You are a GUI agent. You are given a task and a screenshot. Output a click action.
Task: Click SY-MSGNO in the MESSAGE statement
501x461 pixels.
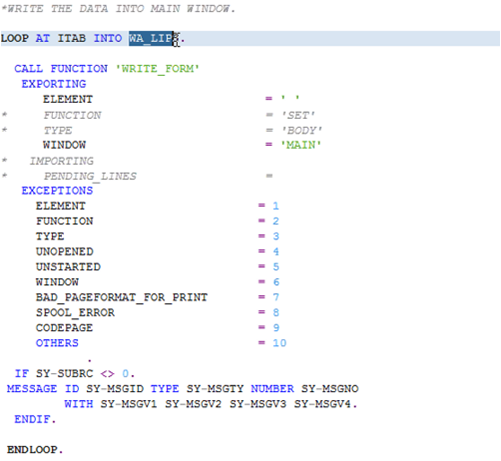tap(330, 389)
